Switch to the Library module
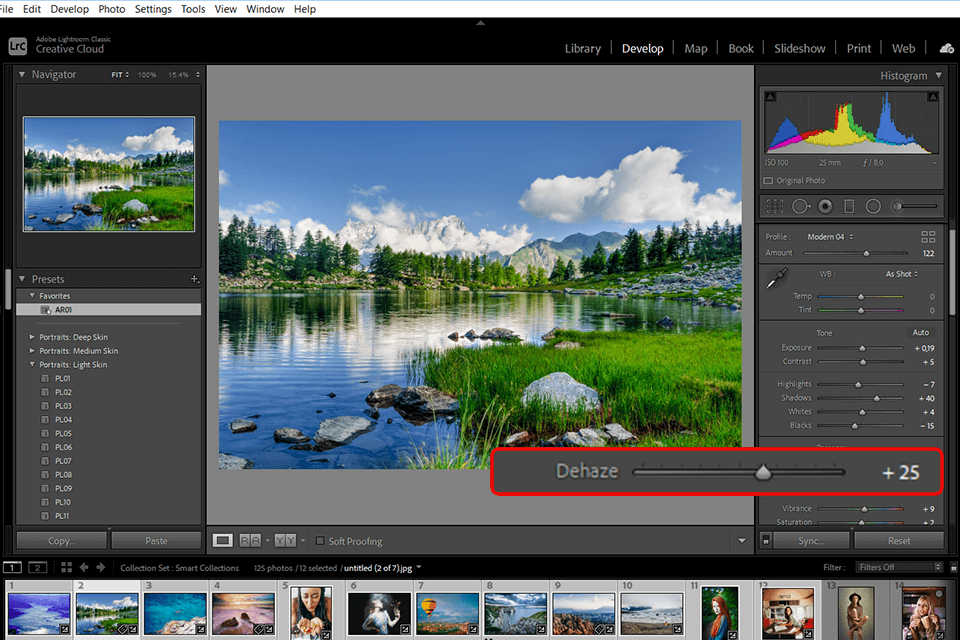The width and height of the screenshot is (960, 640). click(582, 48)
